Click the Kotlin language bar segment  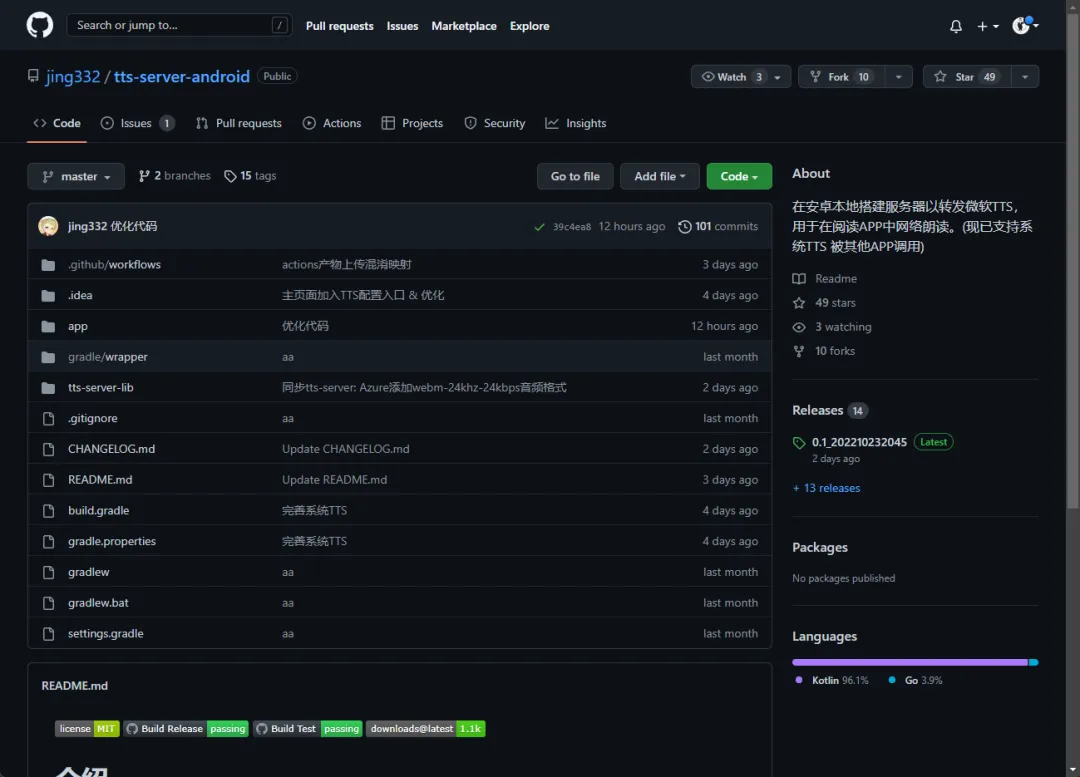coord(910,662)
